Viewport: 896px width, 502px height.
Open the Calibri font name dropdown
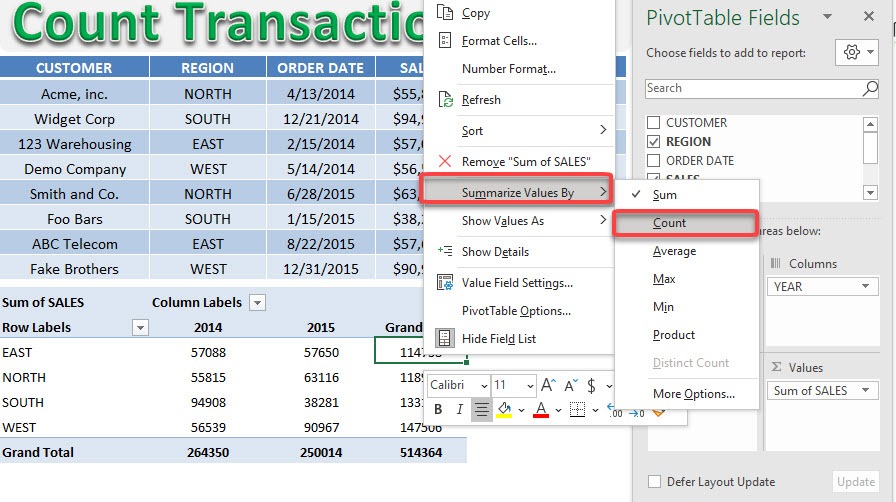(485, 386)
